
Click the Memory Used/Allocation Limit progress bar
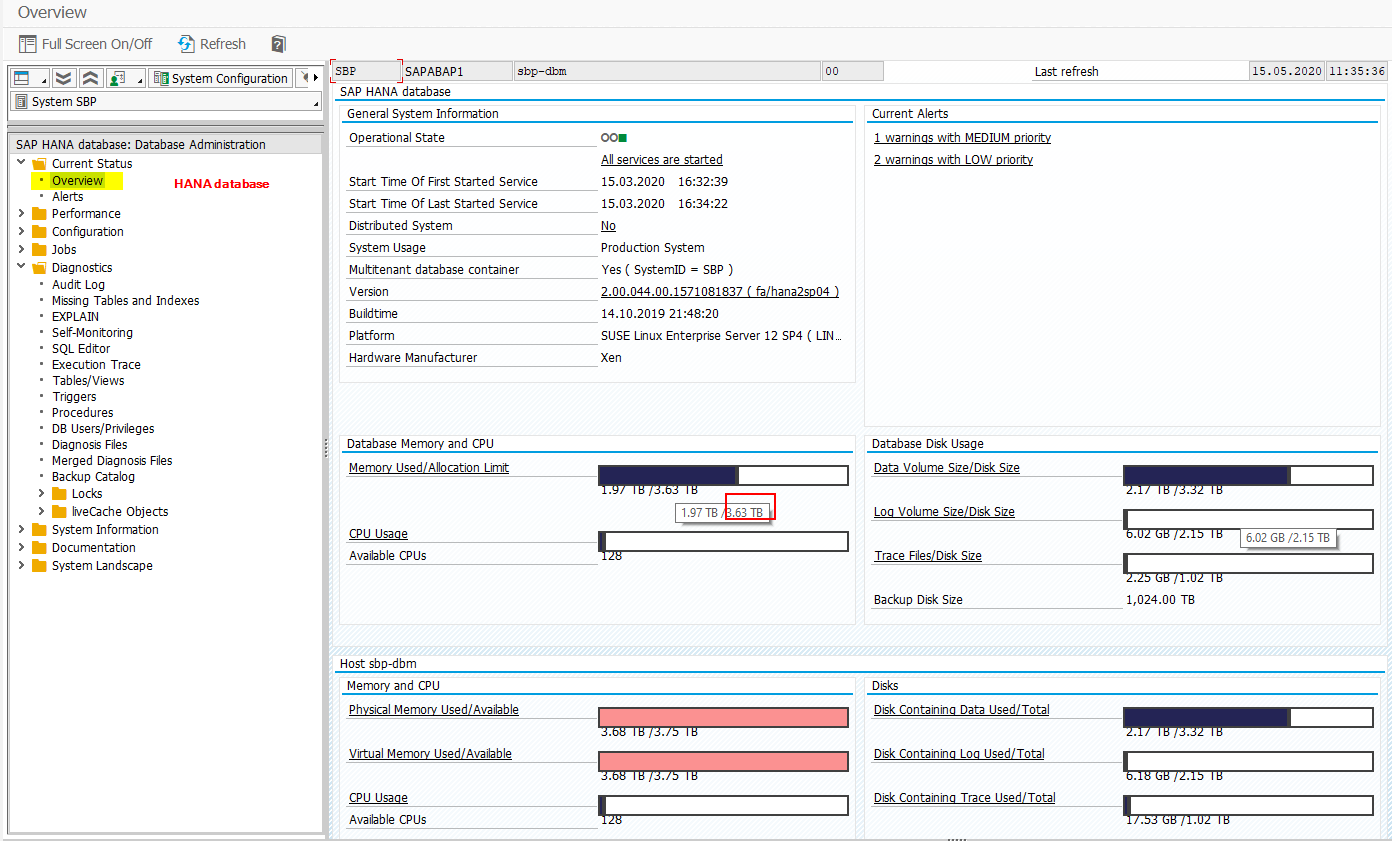point(723,475)
